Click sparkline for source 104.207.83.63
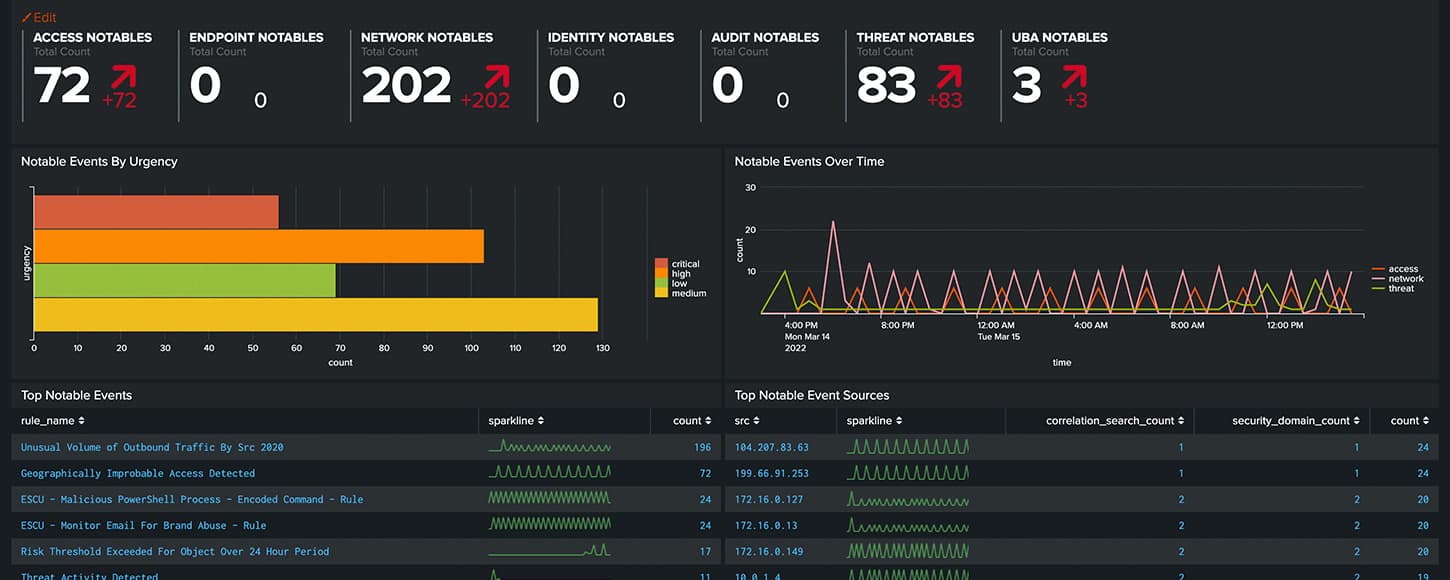1450x580 pixels. tap(908, 446)
